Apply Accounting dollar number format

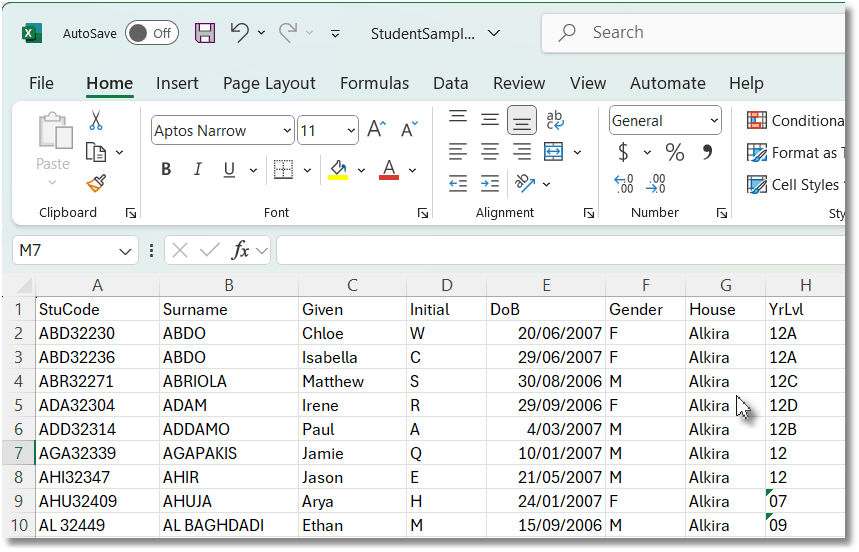click(623, 152)
